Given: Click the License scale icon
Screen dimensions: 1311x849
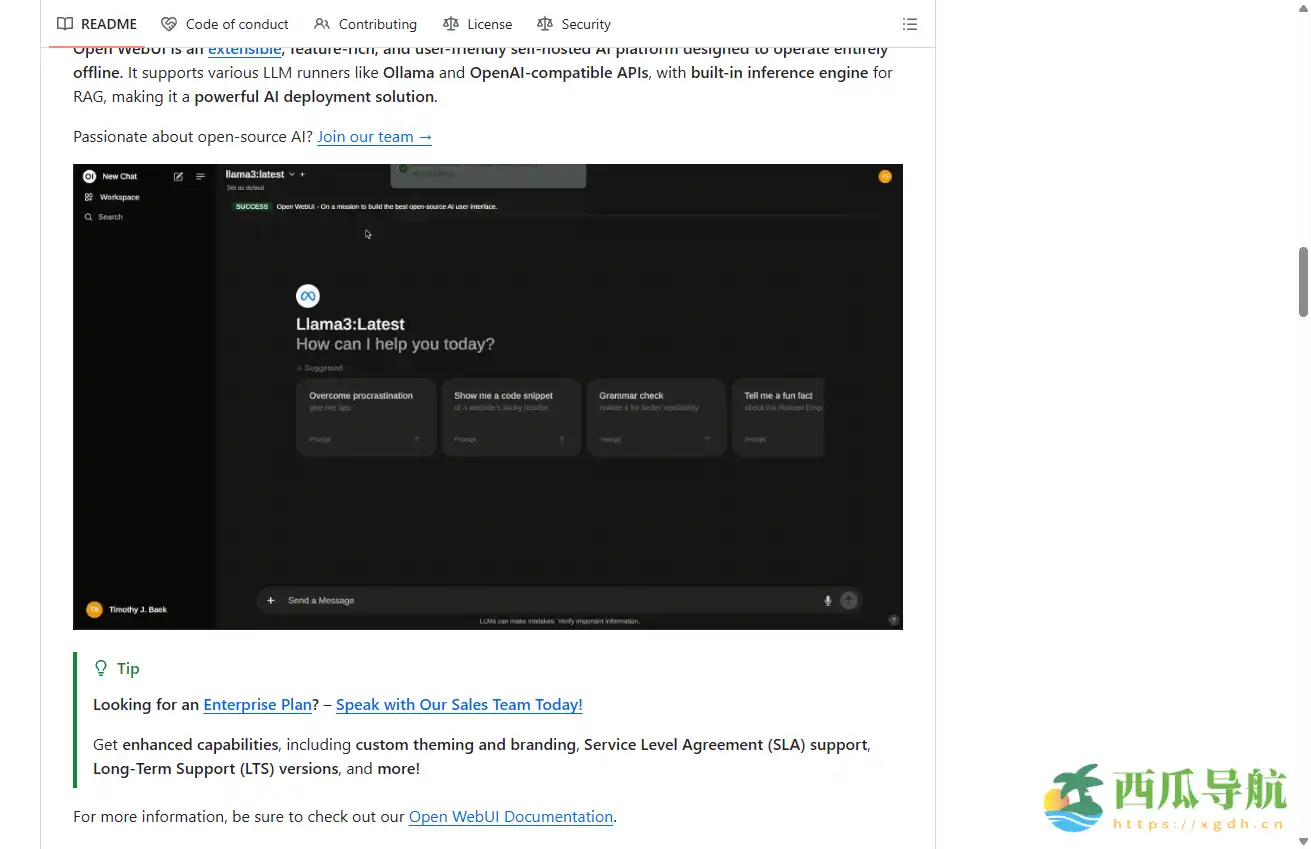Looking at the screenshot, I should point(451,24).
